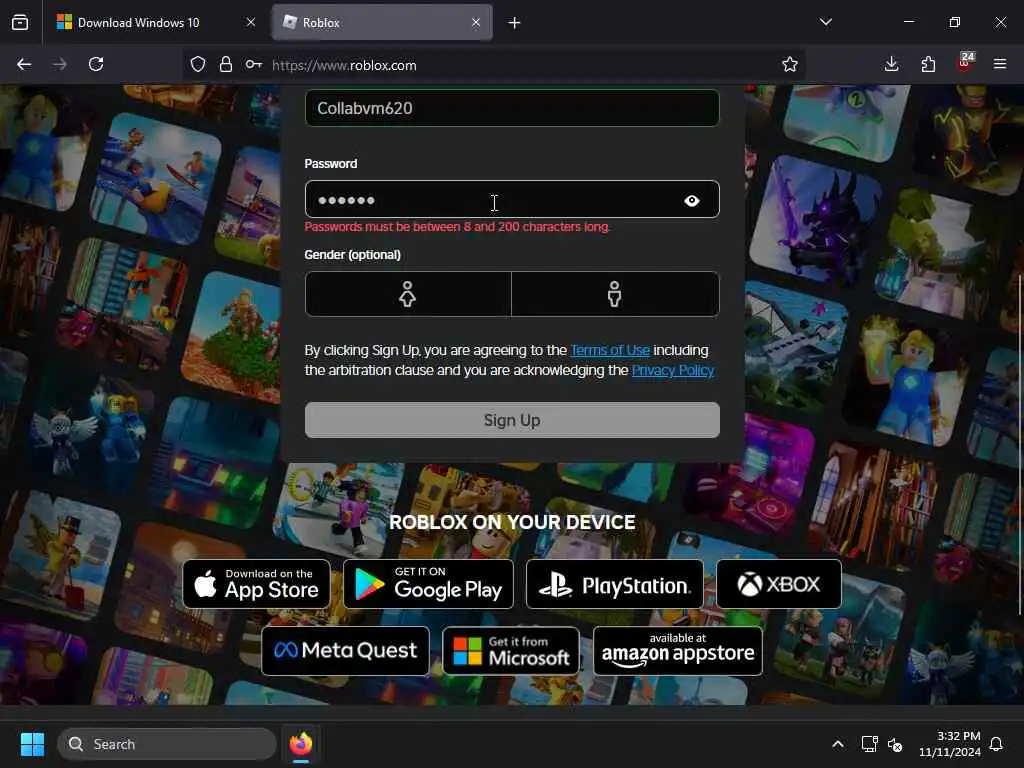Open the notifications bell icon
1024x768 pixels.
point(996,744)
